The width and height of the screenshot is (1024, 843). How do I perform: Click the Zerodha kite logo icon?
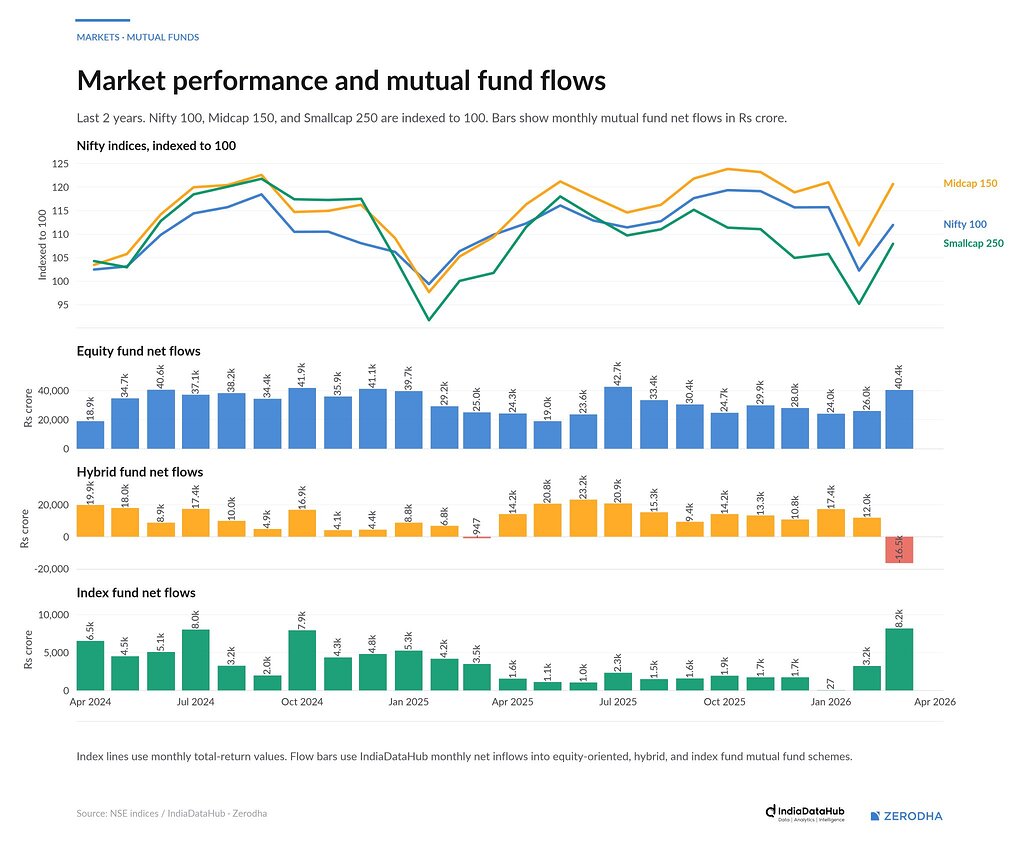876,816
